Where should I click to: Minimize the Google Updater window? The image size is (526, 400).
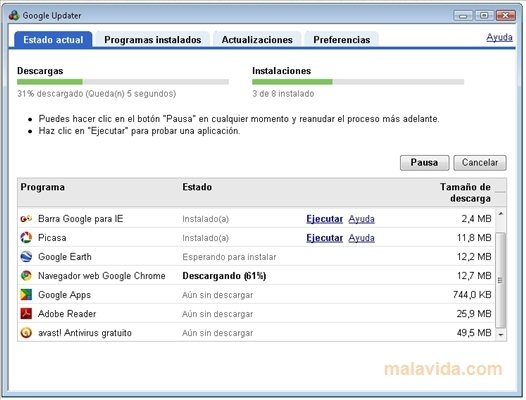(463, 15)
